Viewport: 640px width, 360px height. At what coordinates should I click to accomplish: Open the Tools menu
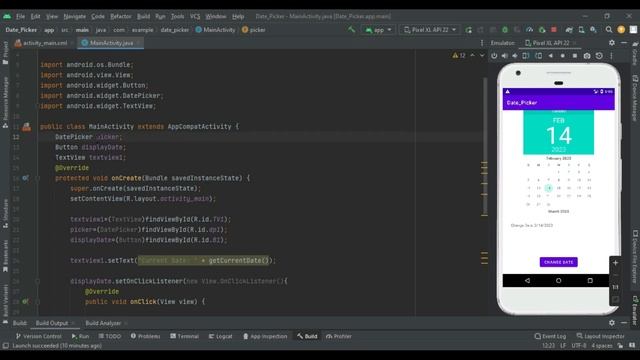point(178,16)
